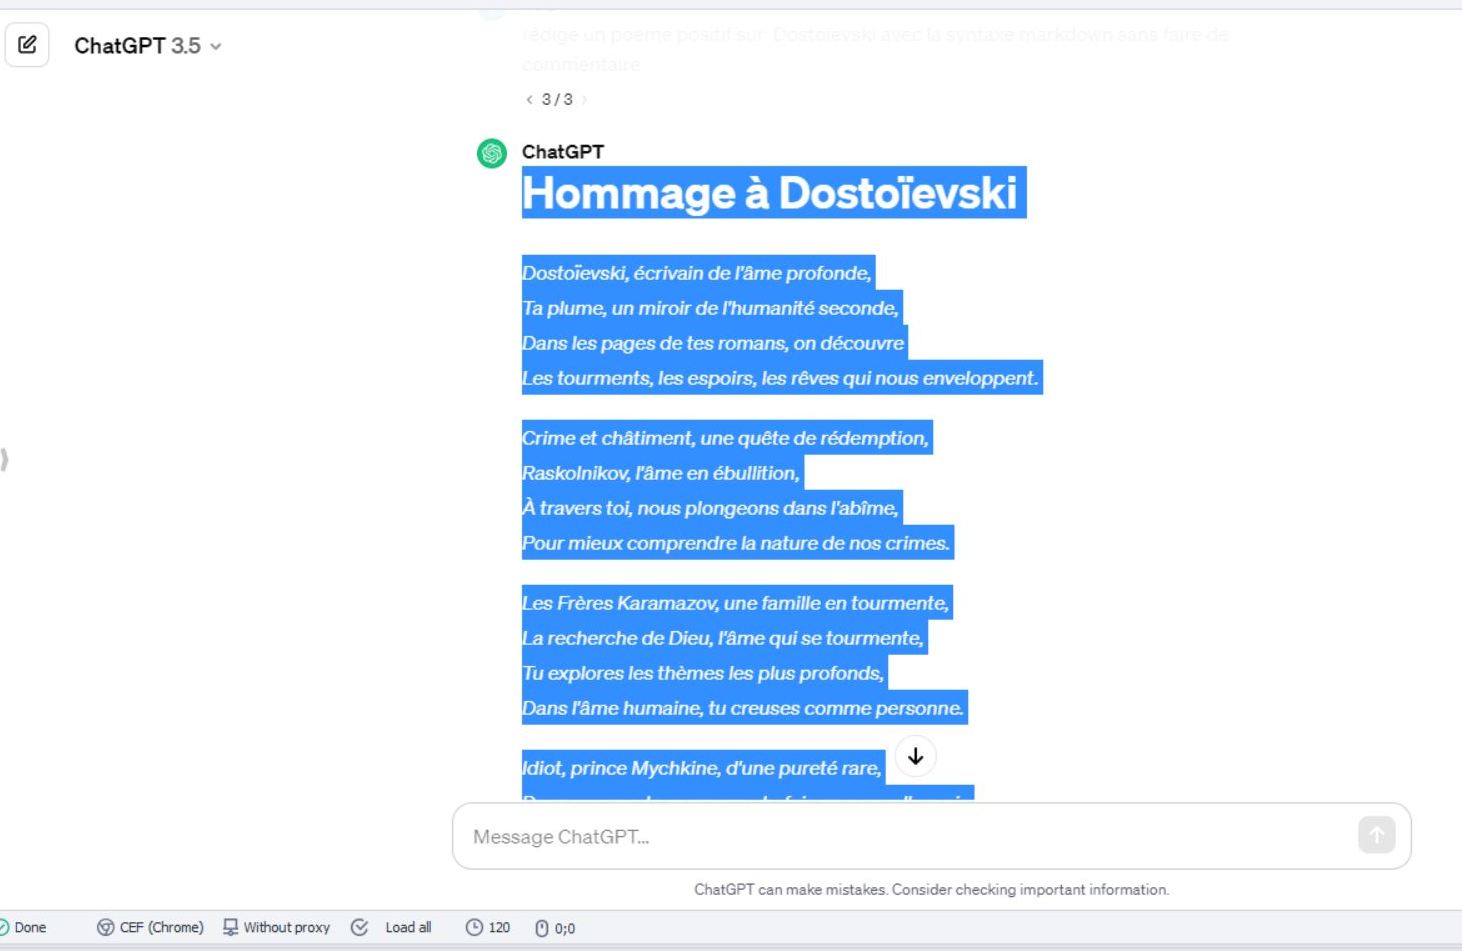Toggle the Load all option
This screenshot has width=1462, height=951.
391,928
